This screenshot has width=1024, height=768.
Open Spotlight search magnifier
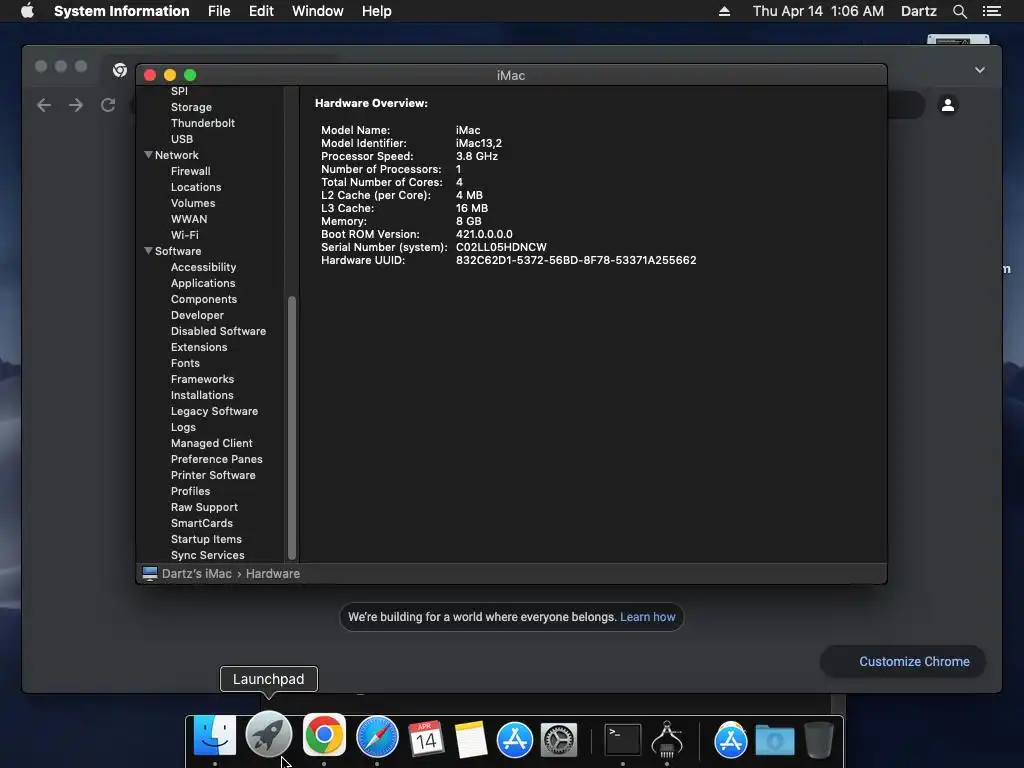(x=959, y=11)
